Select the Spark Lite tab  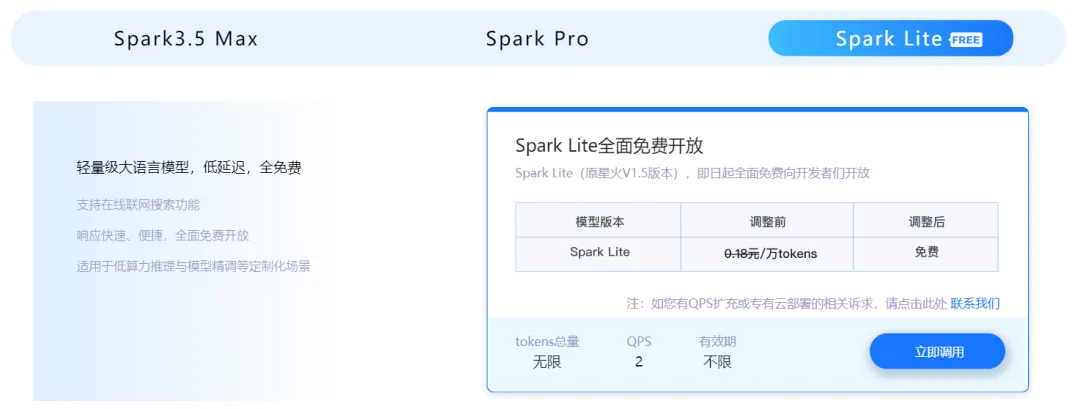(889, 39)
